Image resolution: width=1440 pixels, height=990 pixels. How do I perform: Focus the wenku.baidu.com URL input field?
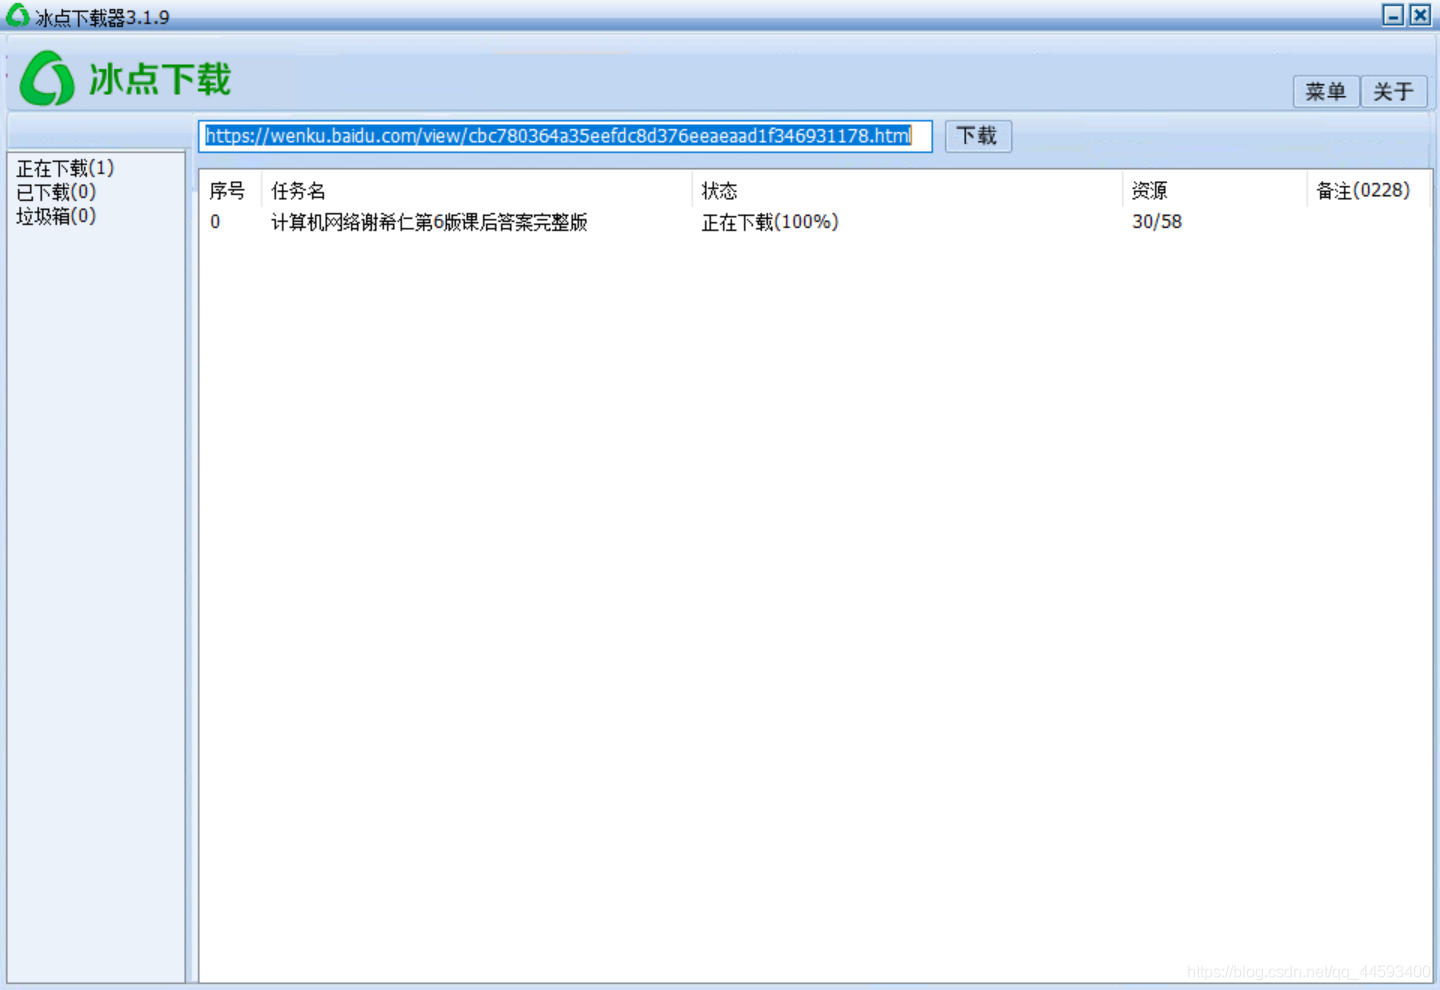pos(565,136)
